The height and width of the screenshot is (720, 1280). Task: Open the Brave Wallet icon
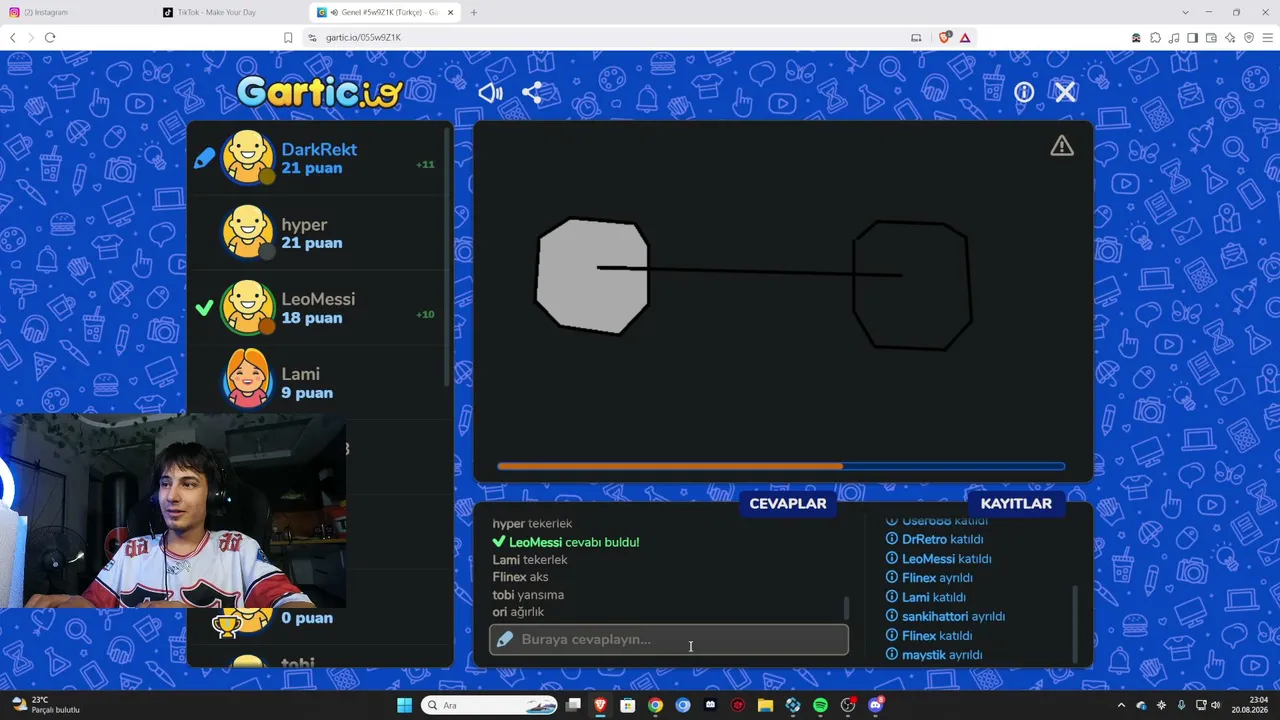(1211, 37)
